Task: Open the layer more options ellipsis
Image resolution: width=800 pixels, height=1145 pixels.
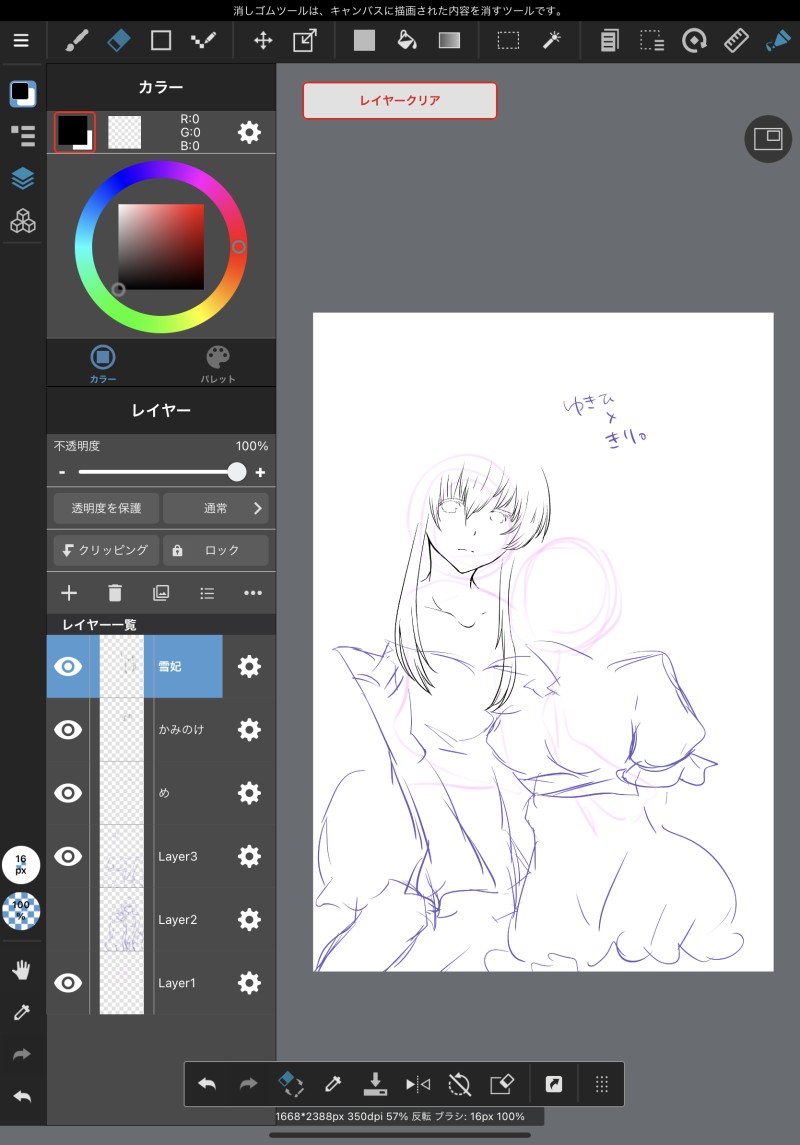Action: click(253, 593)
